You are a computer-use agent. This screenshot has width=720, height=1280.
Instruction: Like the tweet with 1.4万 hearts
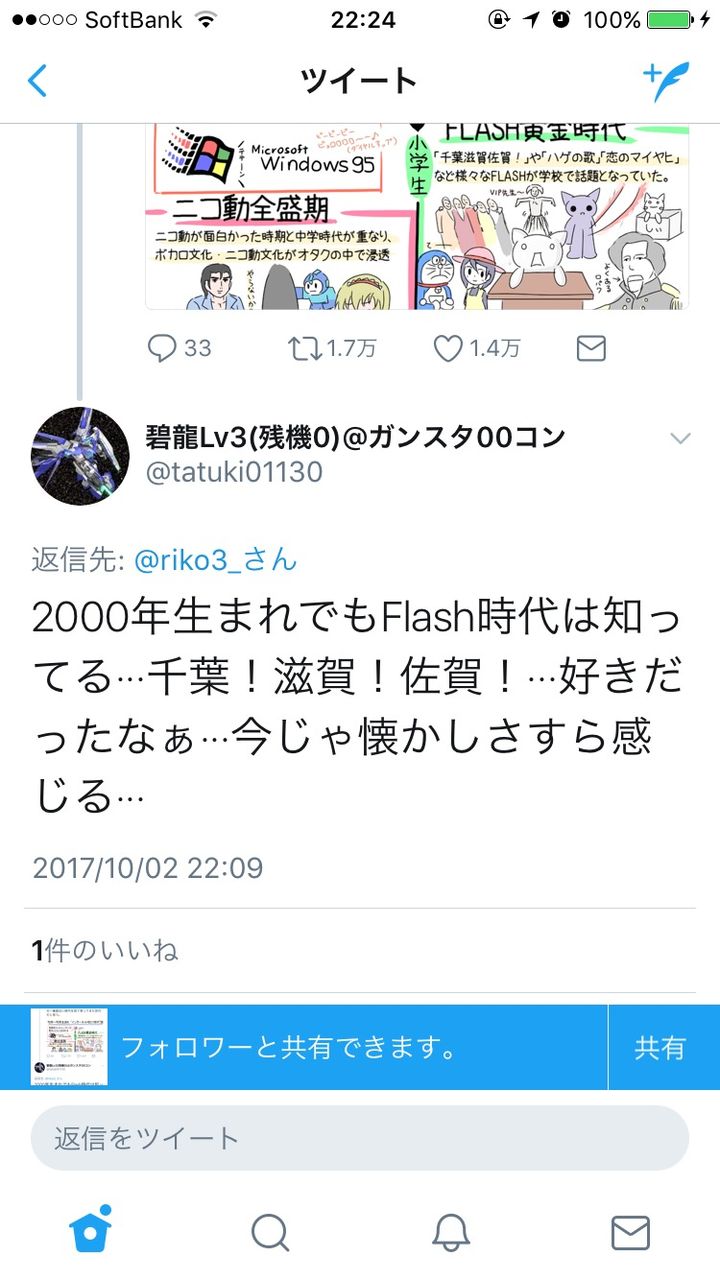(x=477, y=348)
